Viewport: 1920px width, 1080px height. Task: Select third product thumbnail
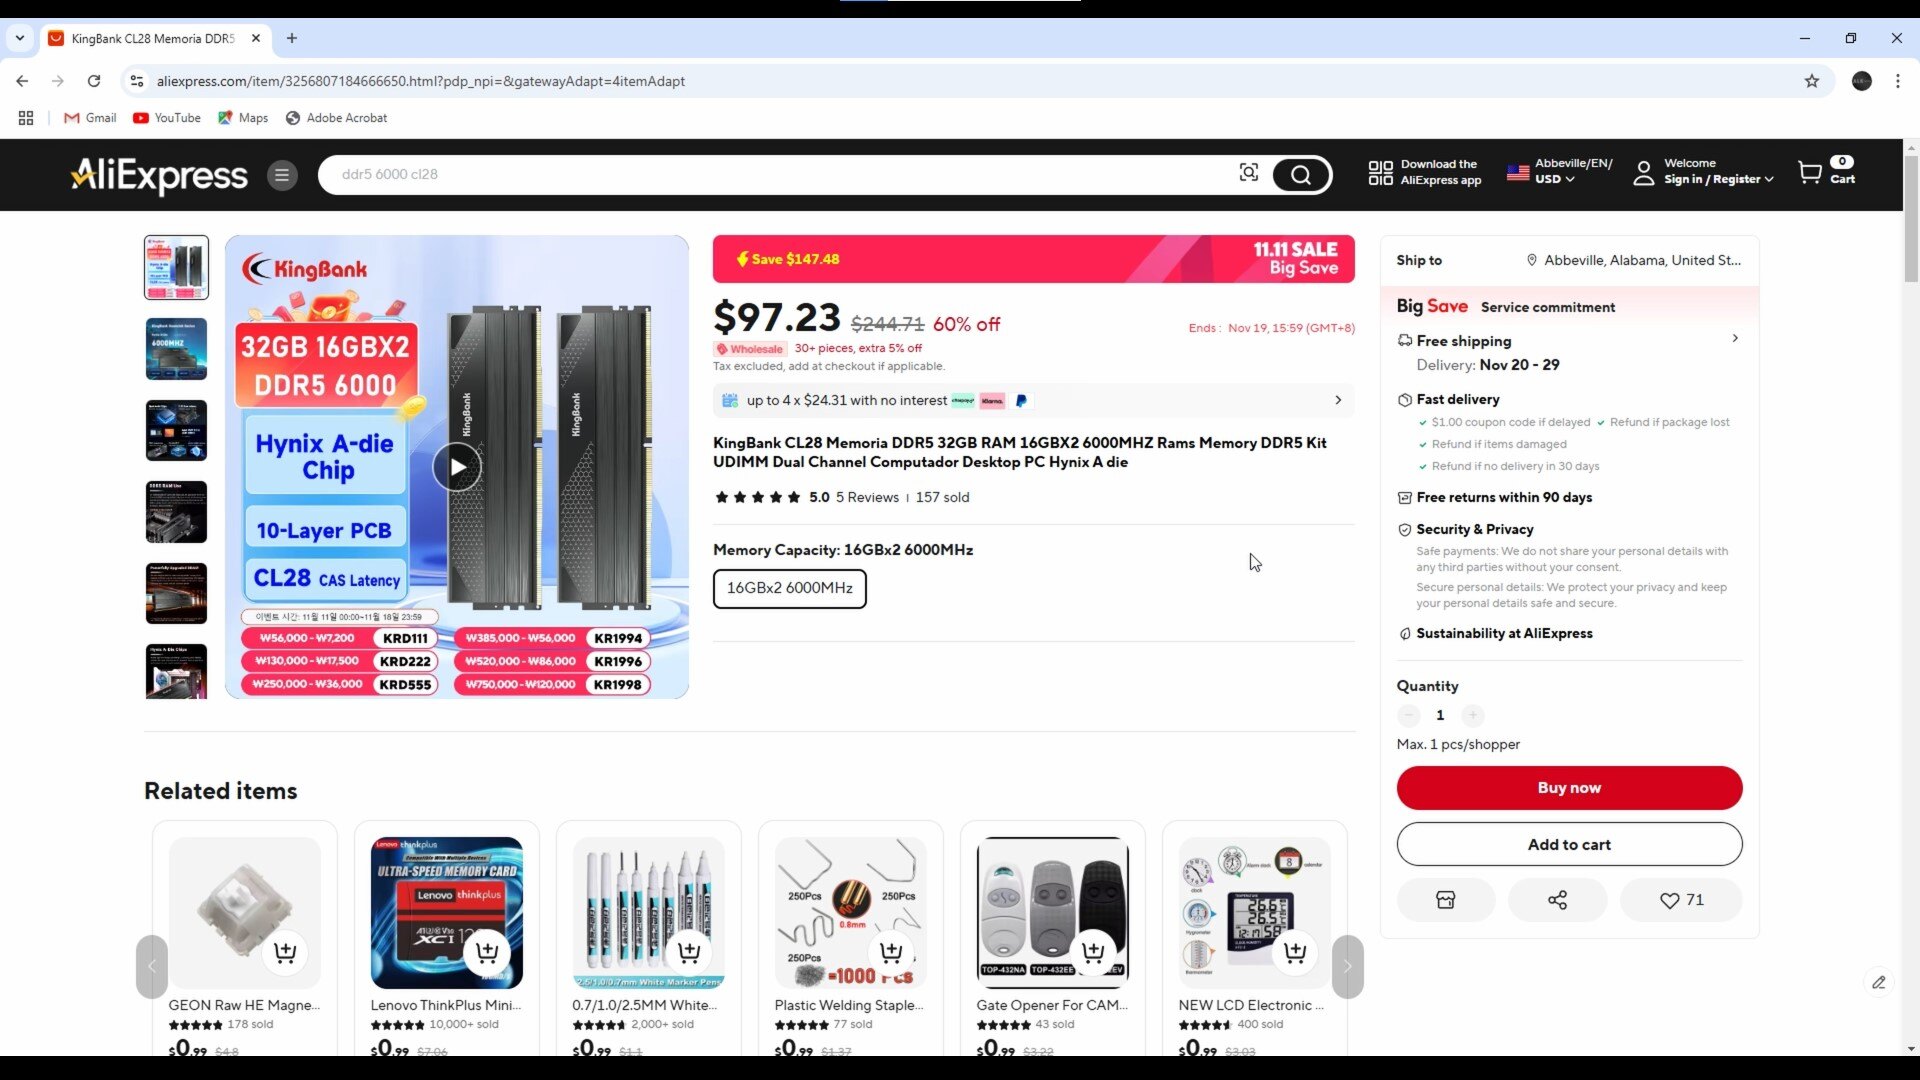click(x=176, y=431)
